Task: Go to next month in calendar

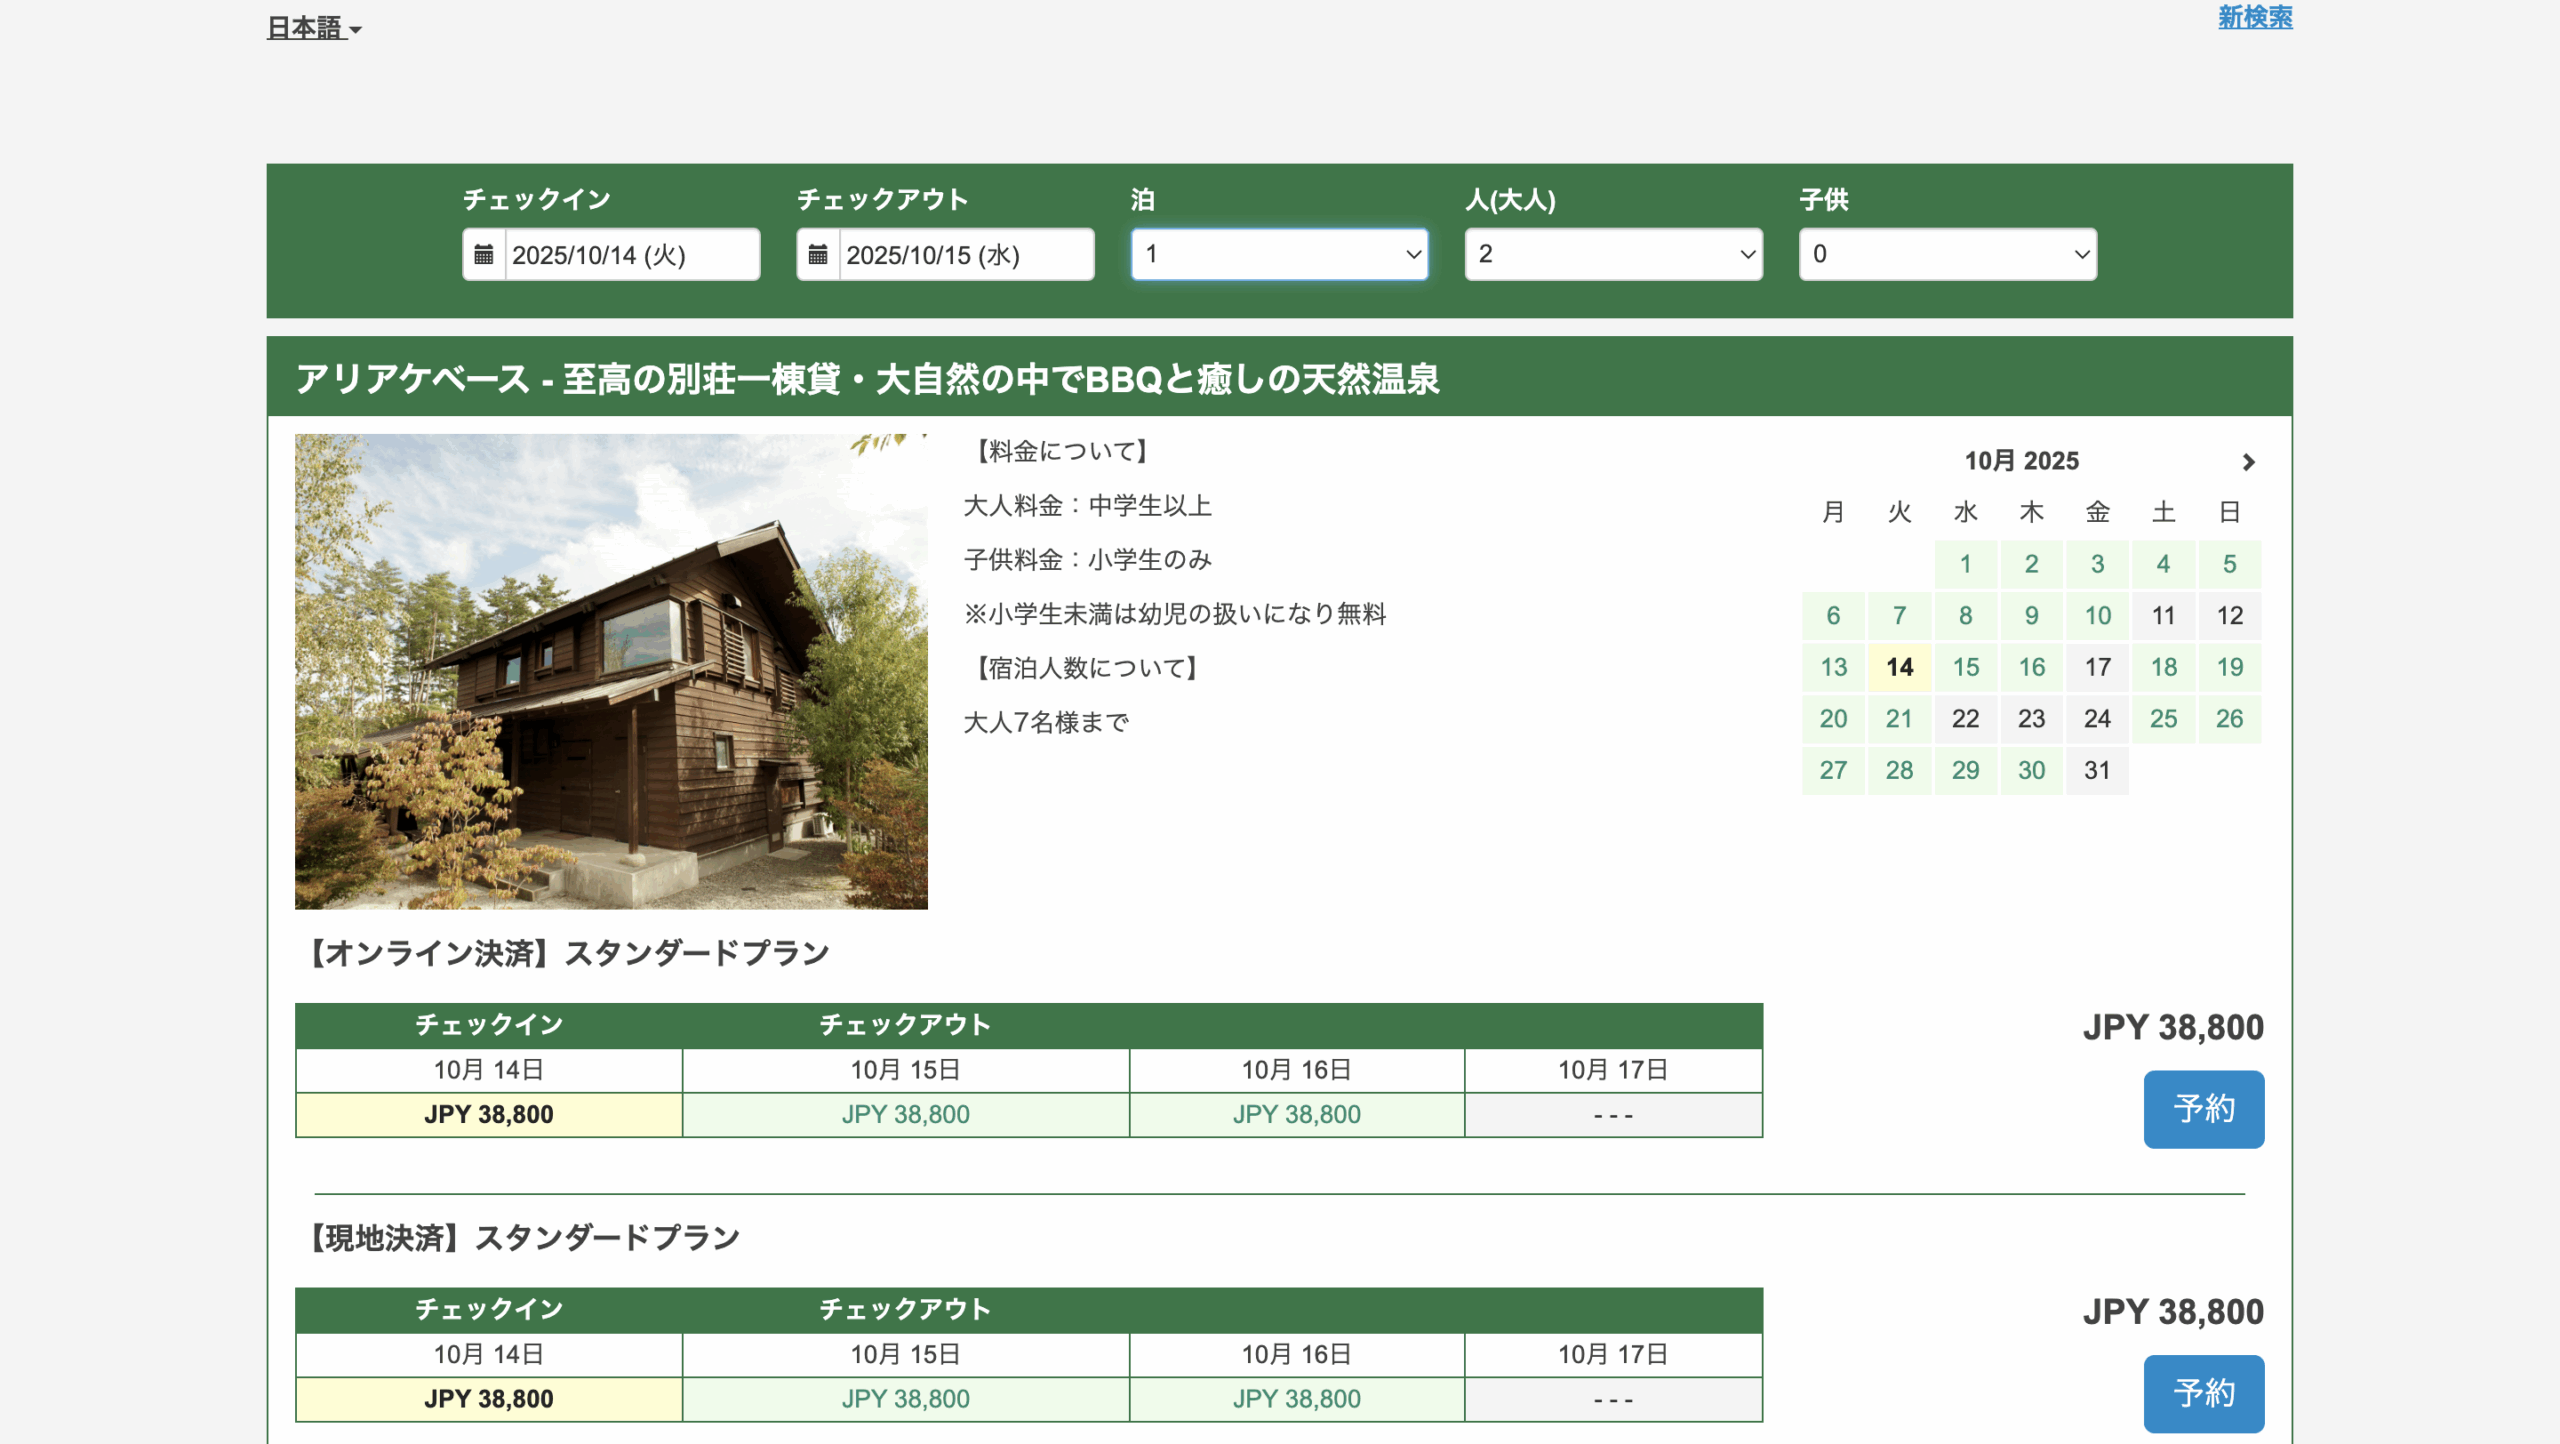Action: [2248, 461]
